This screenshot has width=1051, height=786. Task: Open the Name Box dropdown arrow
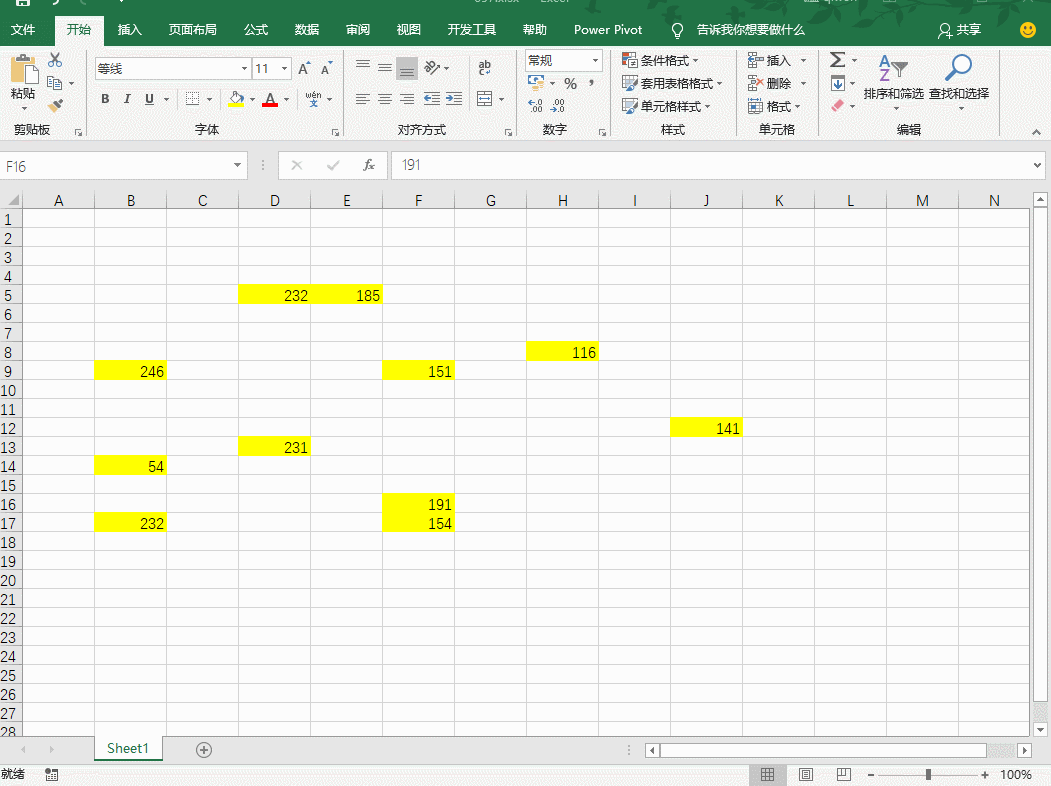point(237,165)
